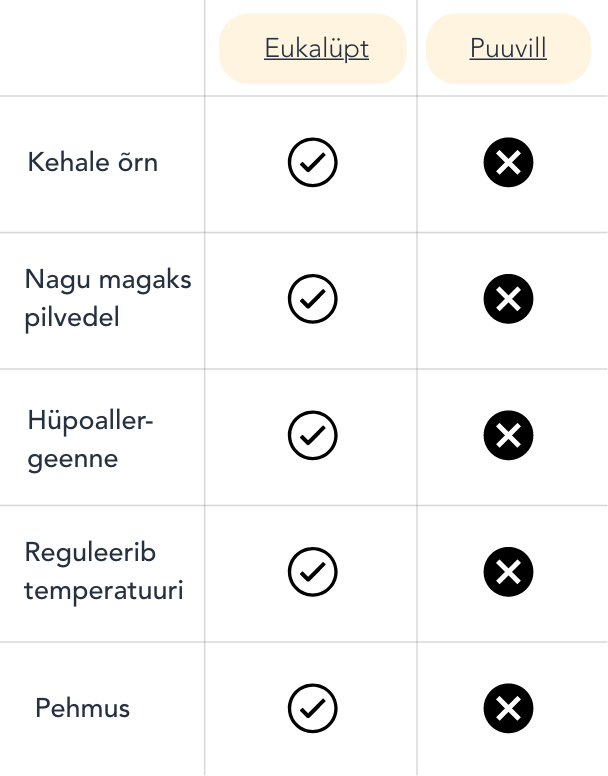Click the Eukalüpt checkmark for Hüpoallergeenne

313,436
